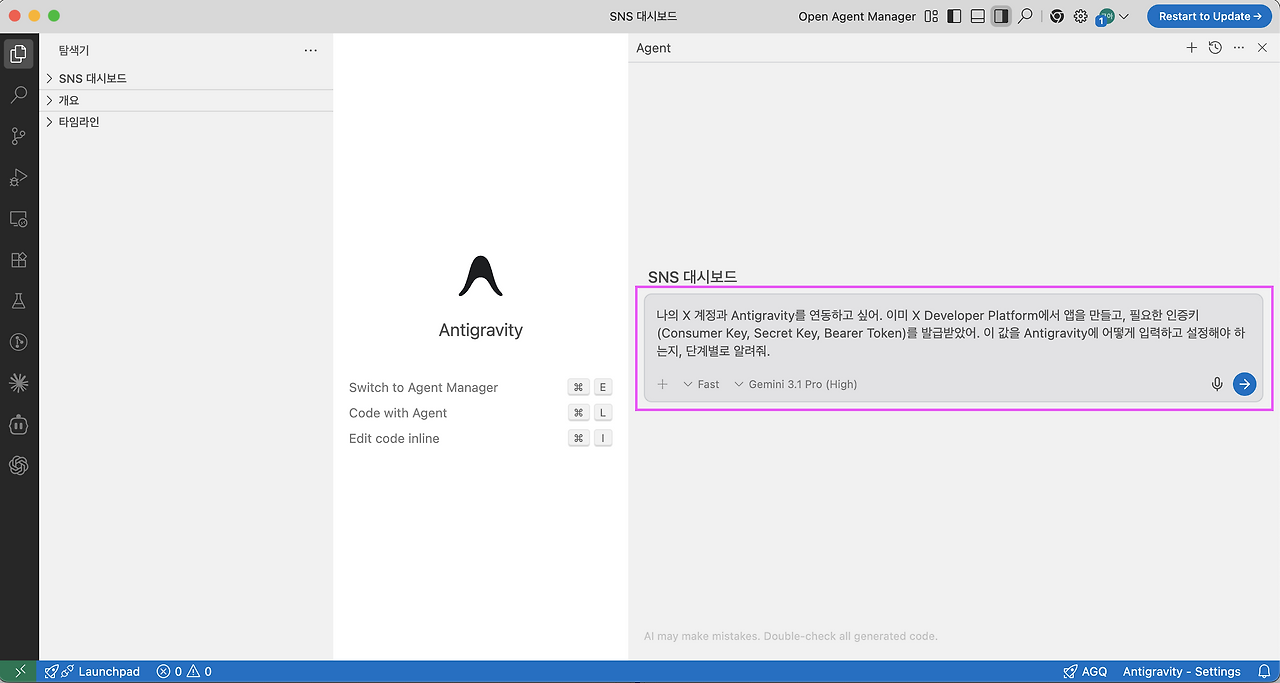This screenshot has width=1280, height=683.
Task: Open the OpenAI logo icon panel
Action: tap(18, 464)
